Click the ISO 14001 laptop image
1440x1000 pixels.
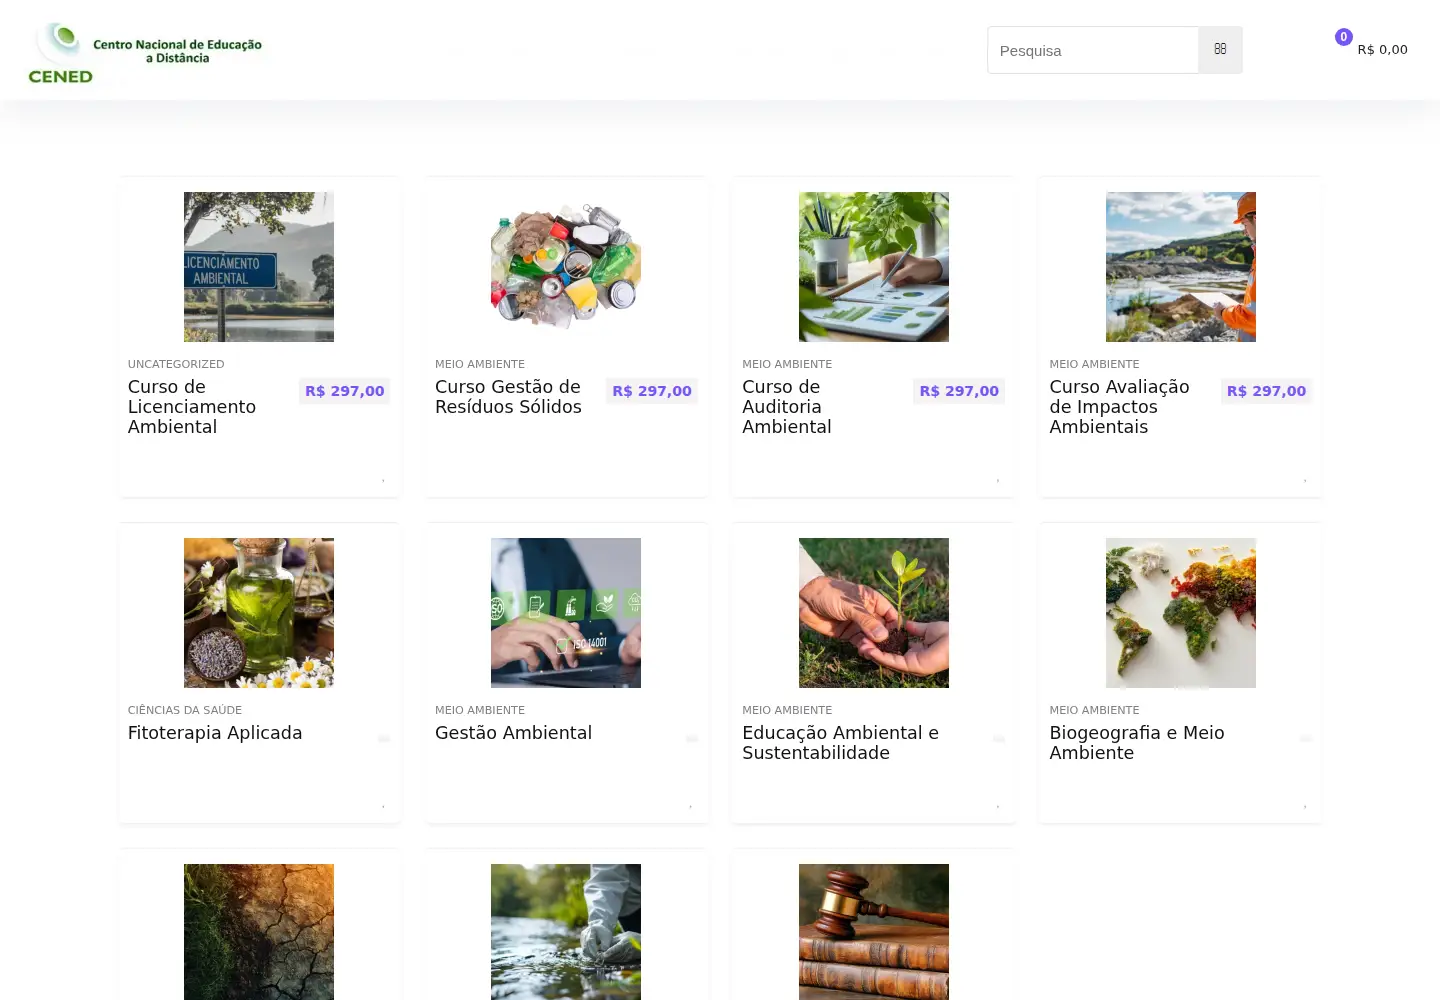point(566,613)
